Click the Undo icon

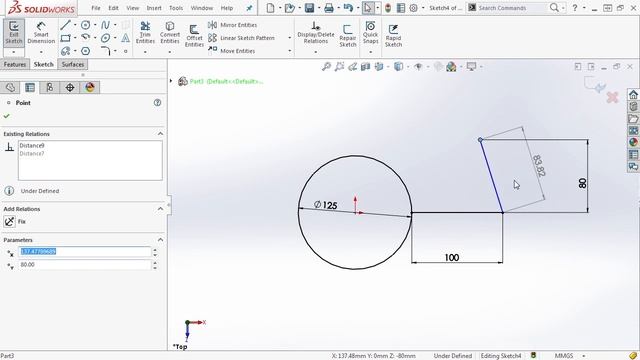pyautogui.click(x=348, y=8)
